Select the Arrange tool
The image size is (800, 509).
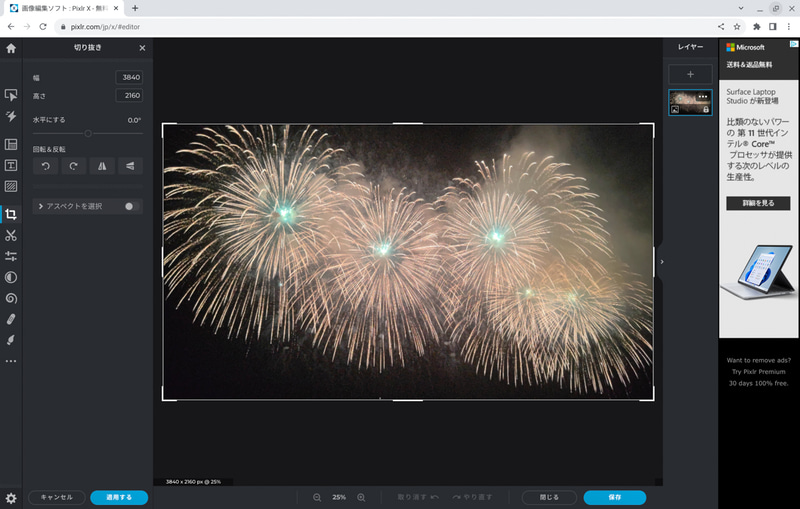[11, 95]
